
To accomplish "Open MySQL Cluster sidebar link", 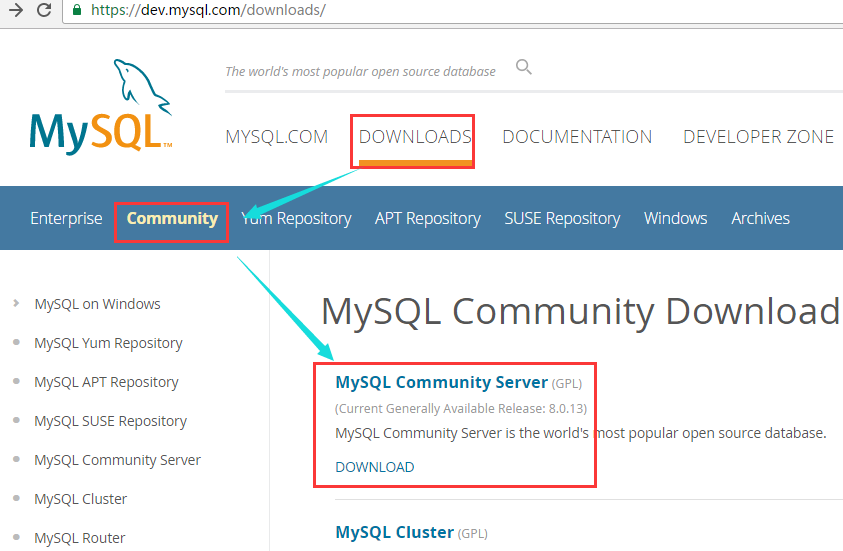I will [x=81, y=499].
